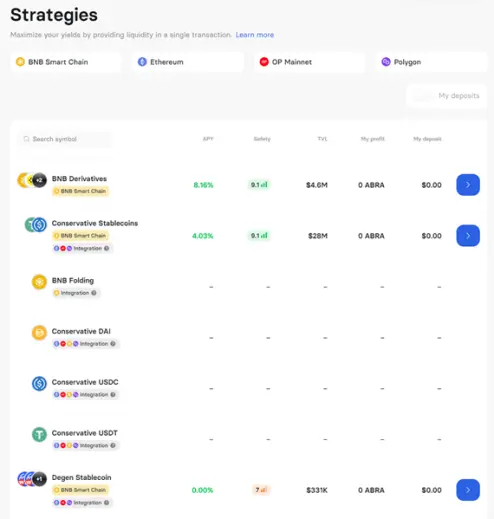Viewport: 494px width, 519px height.
Task: Click the Degen Stablecoin token icons stack
Action: click(32, 479)
